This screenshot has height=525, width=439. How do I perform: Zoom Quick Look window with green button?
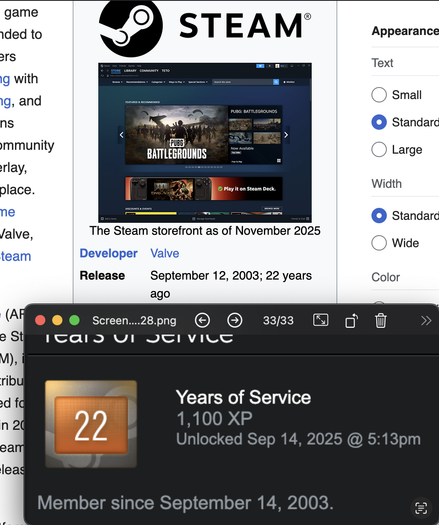click(x=74, y=320)
